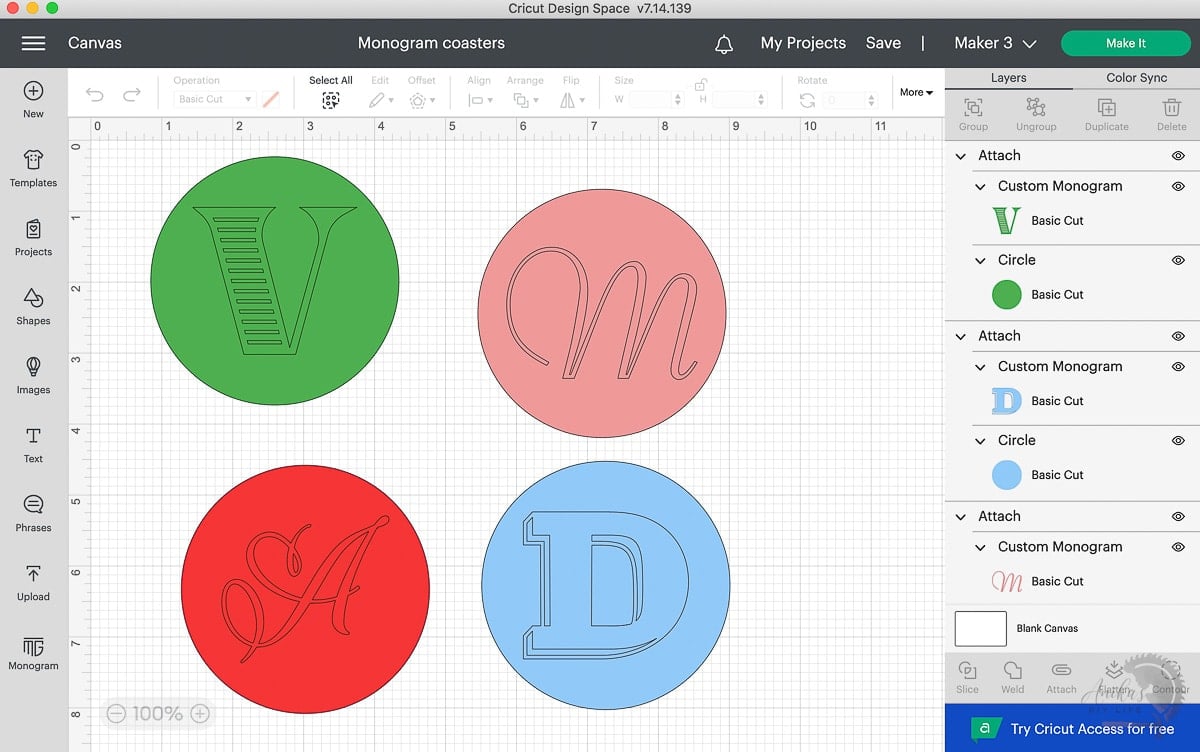Collapse the D Custom Monogram layer

click(x=980, y=367)
